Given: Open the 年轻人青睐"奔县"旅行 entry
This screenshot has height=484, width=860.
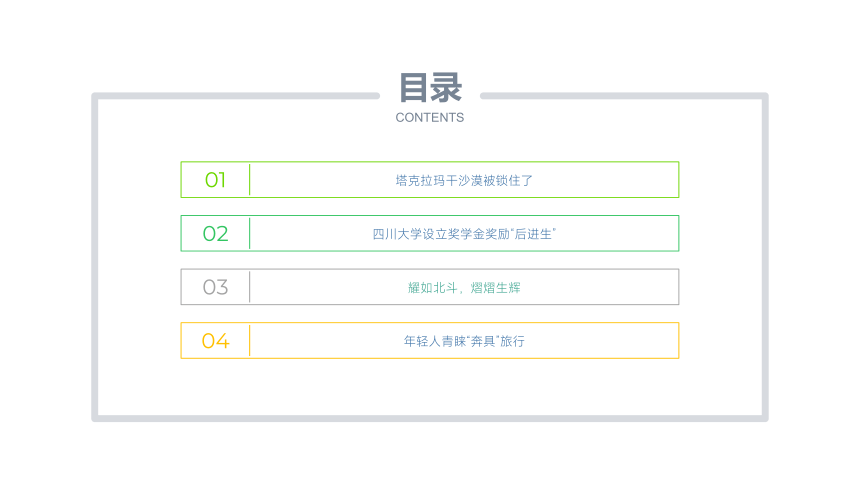Looking at the screenshot, I should 464,341.
